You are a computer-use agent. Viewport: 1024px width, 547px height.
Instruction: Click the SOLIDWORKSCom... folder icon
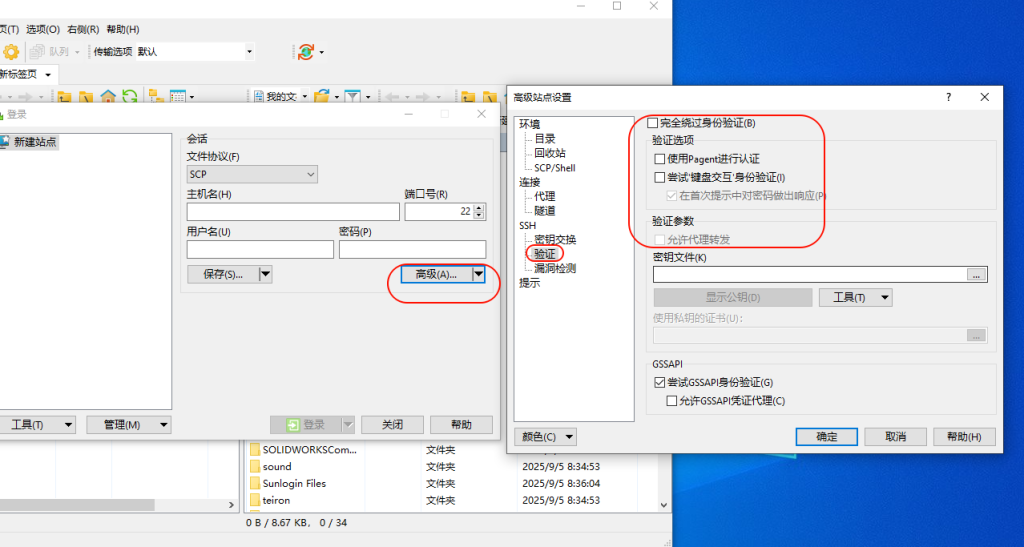pos(255,450)
